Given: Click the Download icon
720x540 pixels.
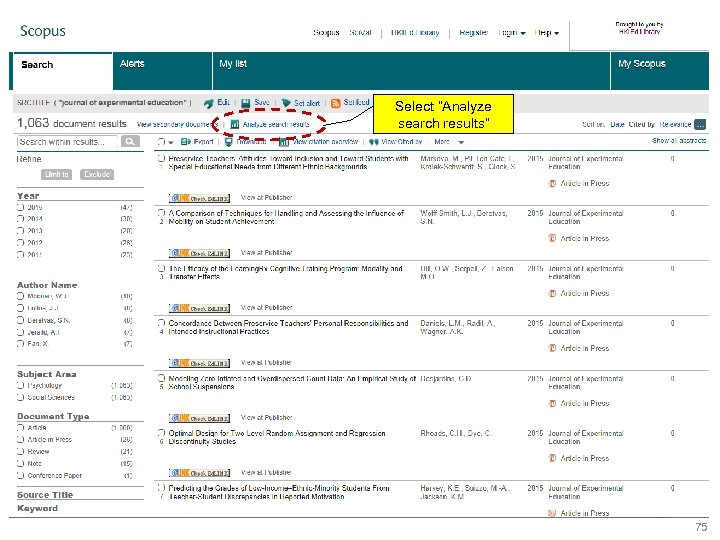Looking at the screenshot, I should tap(229, 142).
